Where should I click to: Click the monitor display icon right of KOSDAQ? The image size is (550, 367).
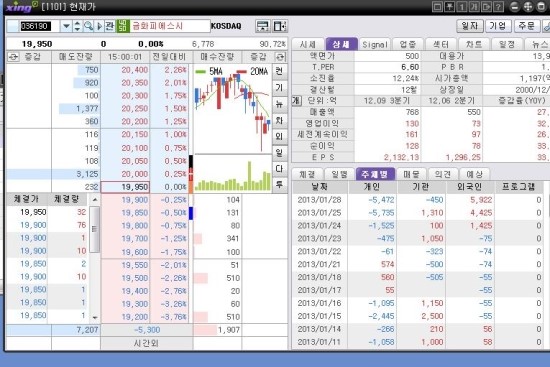[x=263, y=26]
